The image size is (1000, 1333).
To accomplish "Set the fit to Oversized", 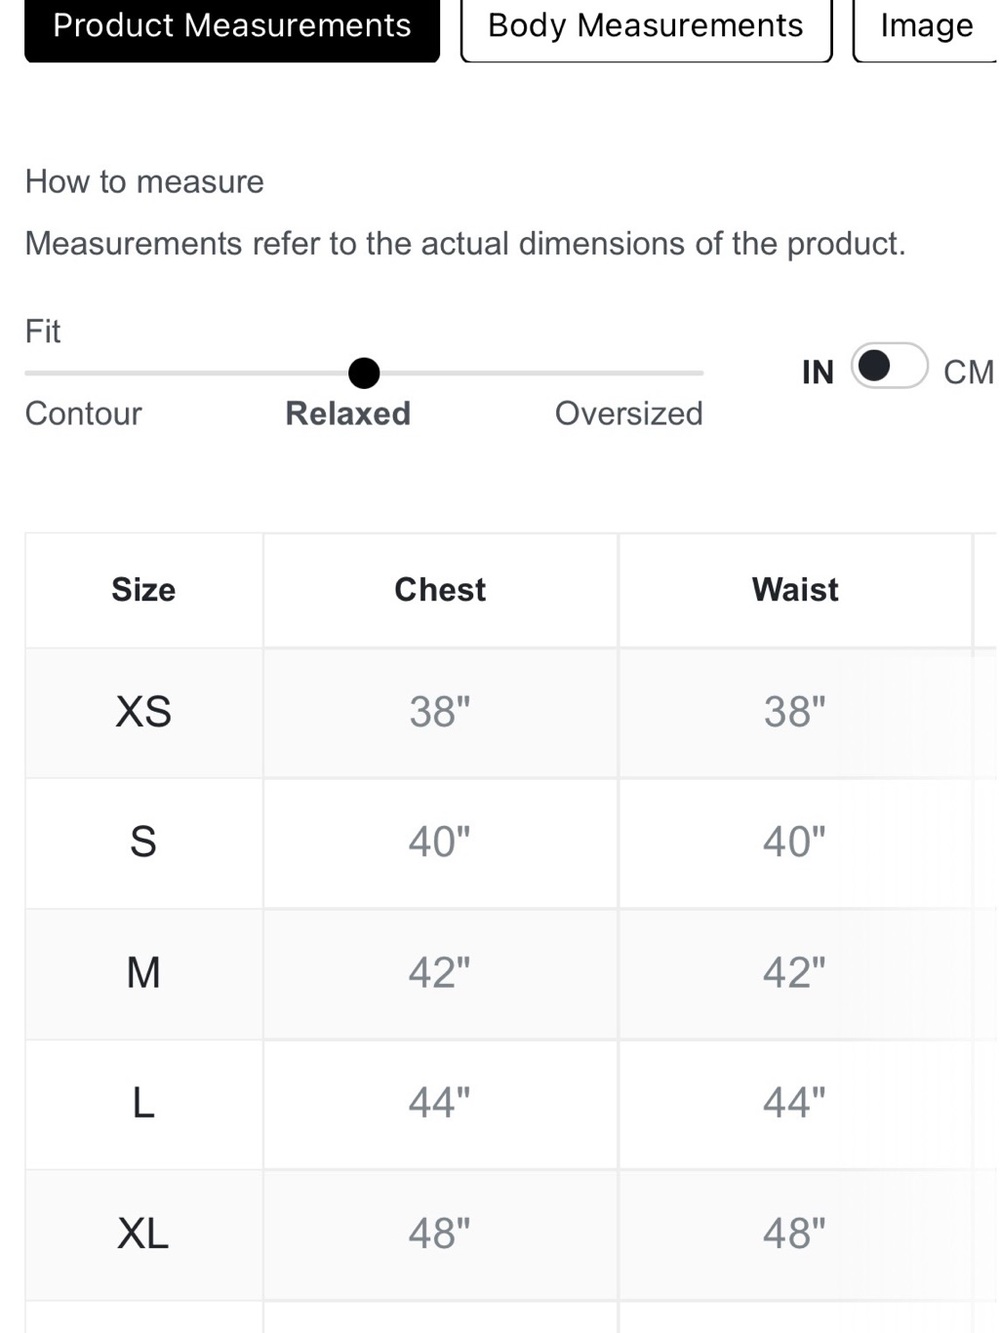I will (629, 413).
